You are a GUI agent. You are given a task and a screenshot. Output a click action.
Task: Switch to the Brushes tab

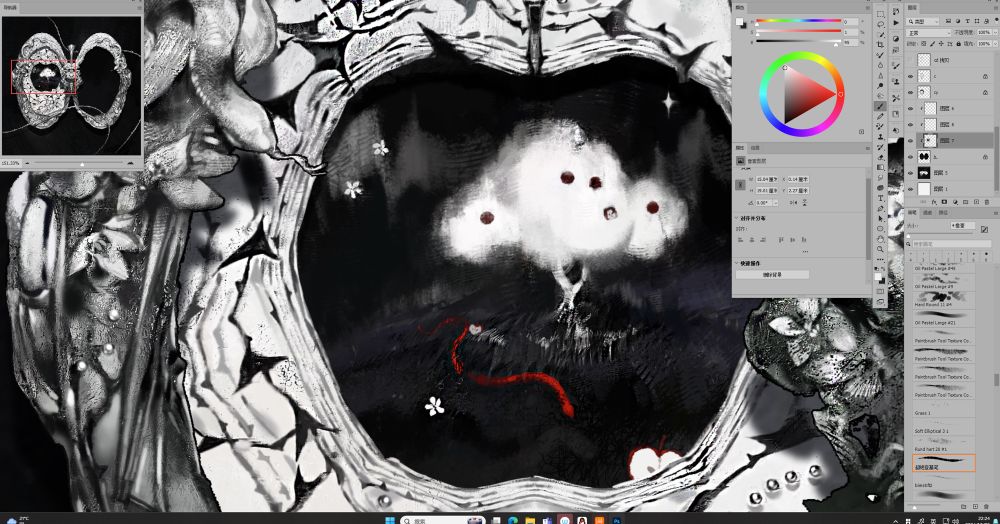(911, 212)
